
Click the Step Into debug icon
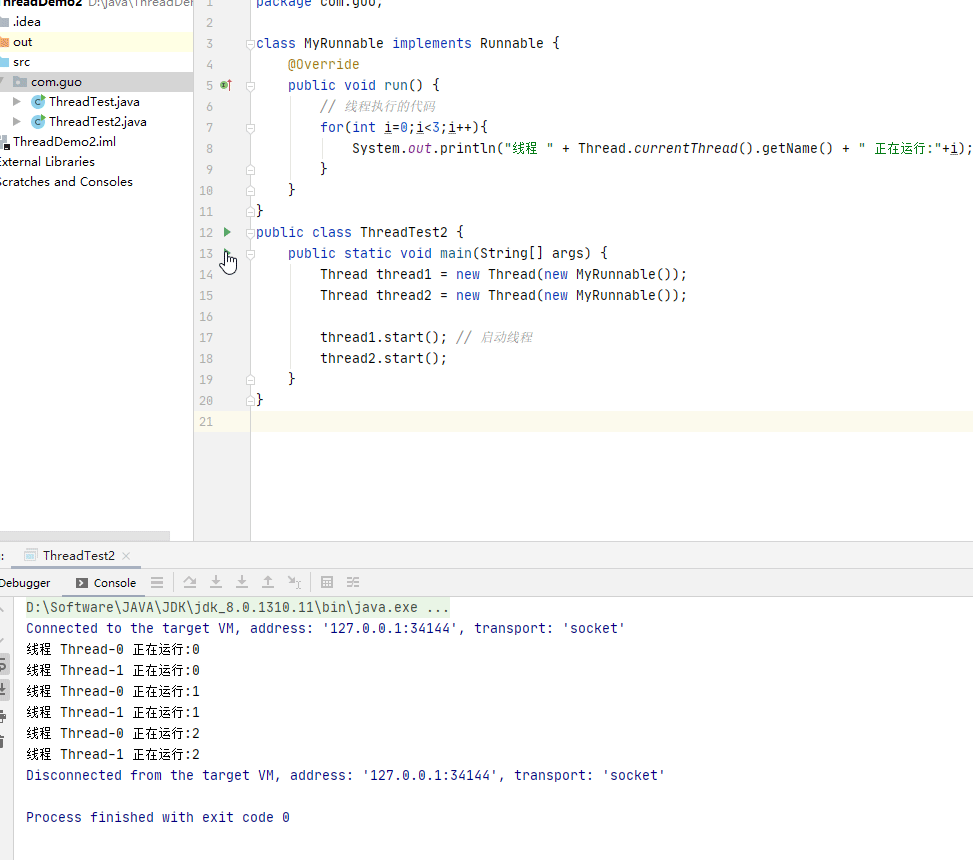coord(216,582)
